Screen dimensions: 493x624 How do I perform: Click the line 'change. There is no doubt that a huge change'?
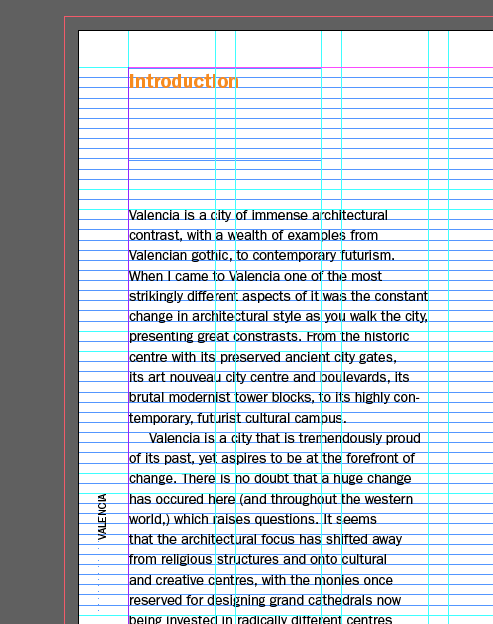(270, 478)
